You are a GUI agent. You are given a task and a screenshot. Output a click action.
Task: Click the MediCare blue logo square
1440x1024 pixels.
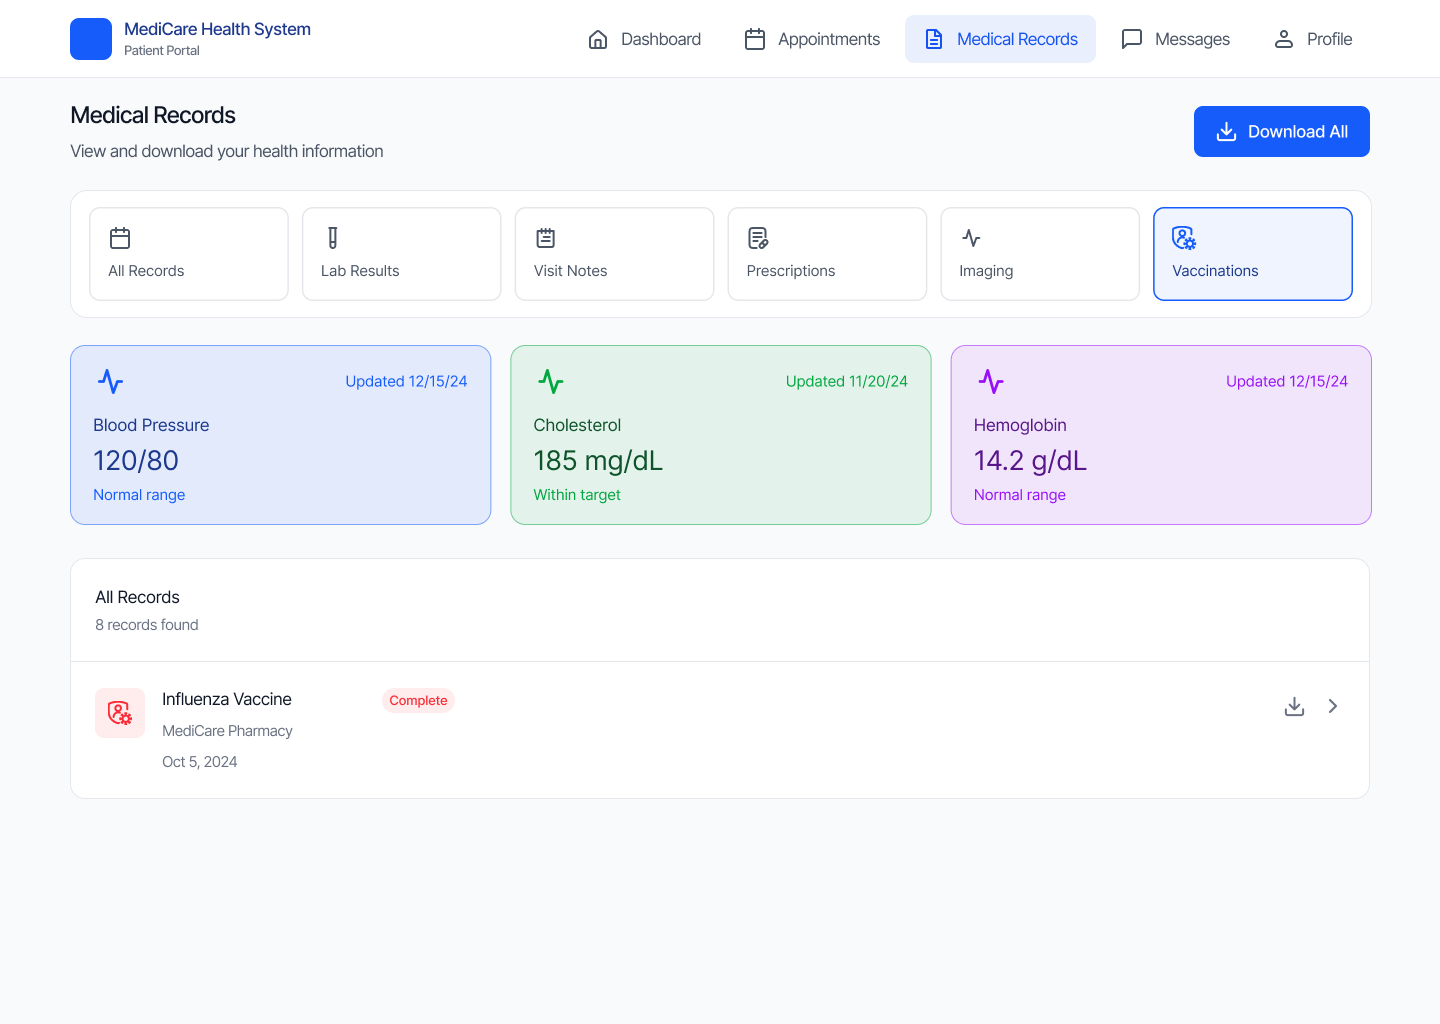point(91,39)
